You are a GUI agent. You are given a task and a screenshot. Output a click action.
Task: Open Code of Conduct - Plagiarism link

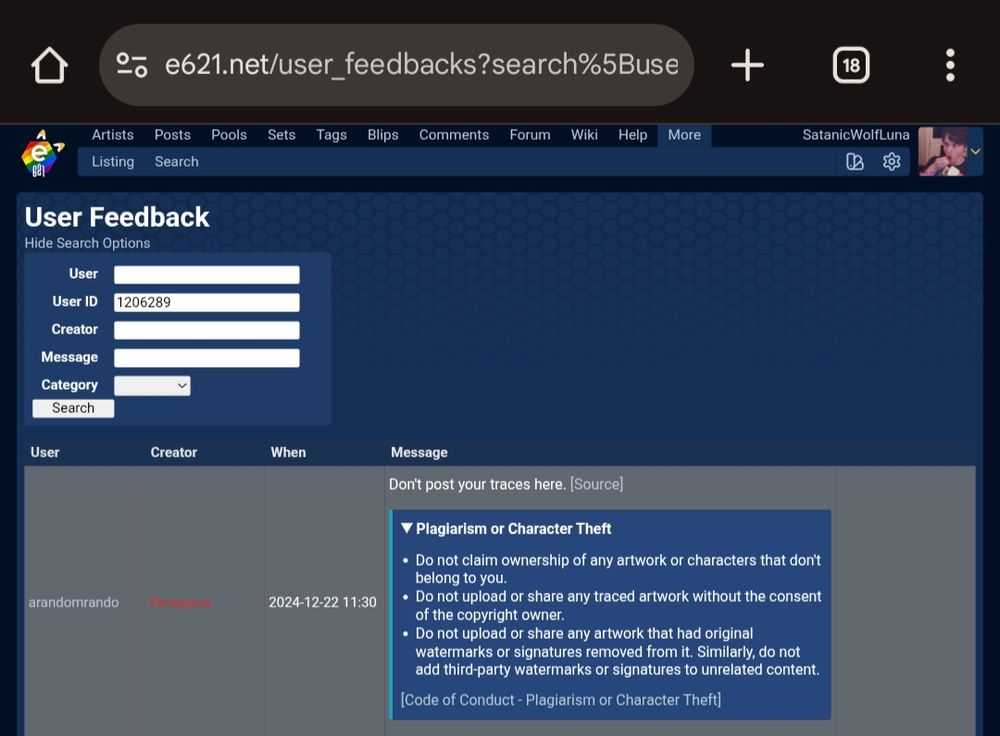pos(561,700)
